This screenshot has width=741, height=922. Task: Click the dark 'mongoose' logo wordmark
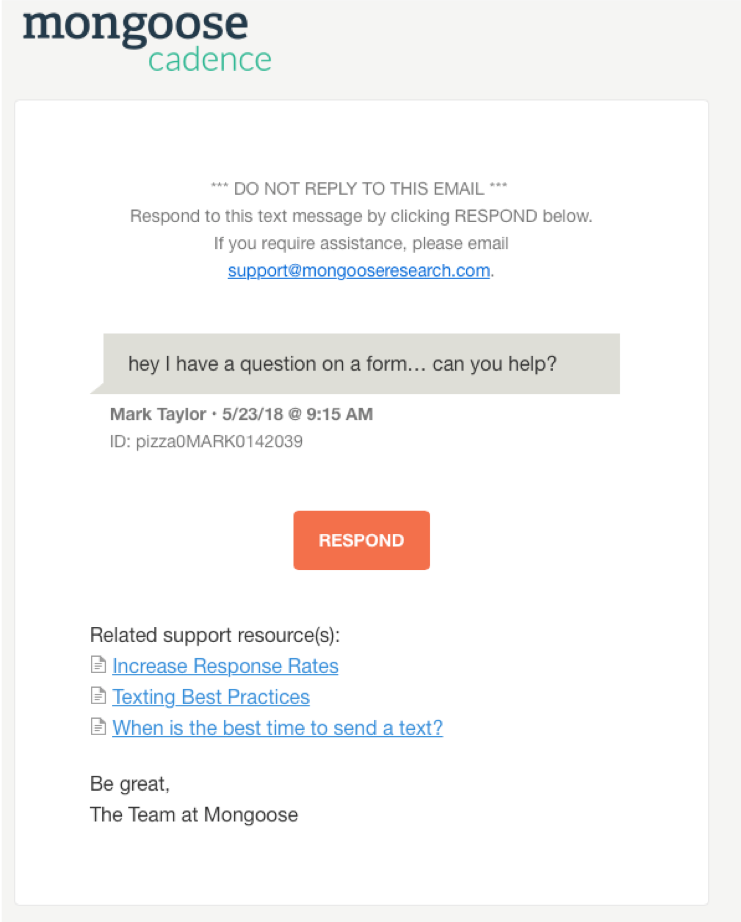(x=135, y=24)
